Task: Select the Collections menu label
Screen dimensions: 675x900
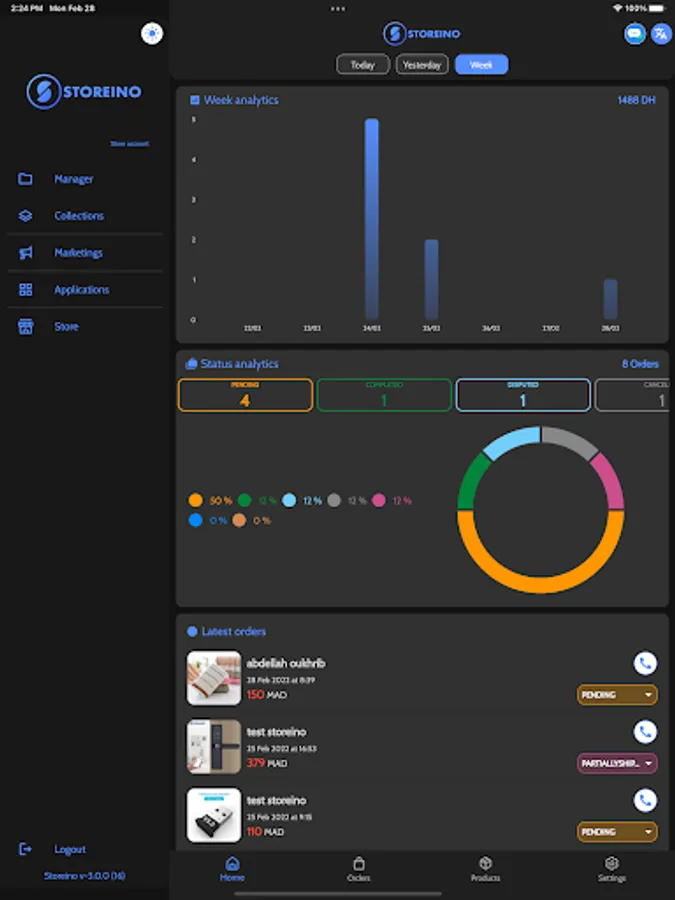Action: [79, 216]
